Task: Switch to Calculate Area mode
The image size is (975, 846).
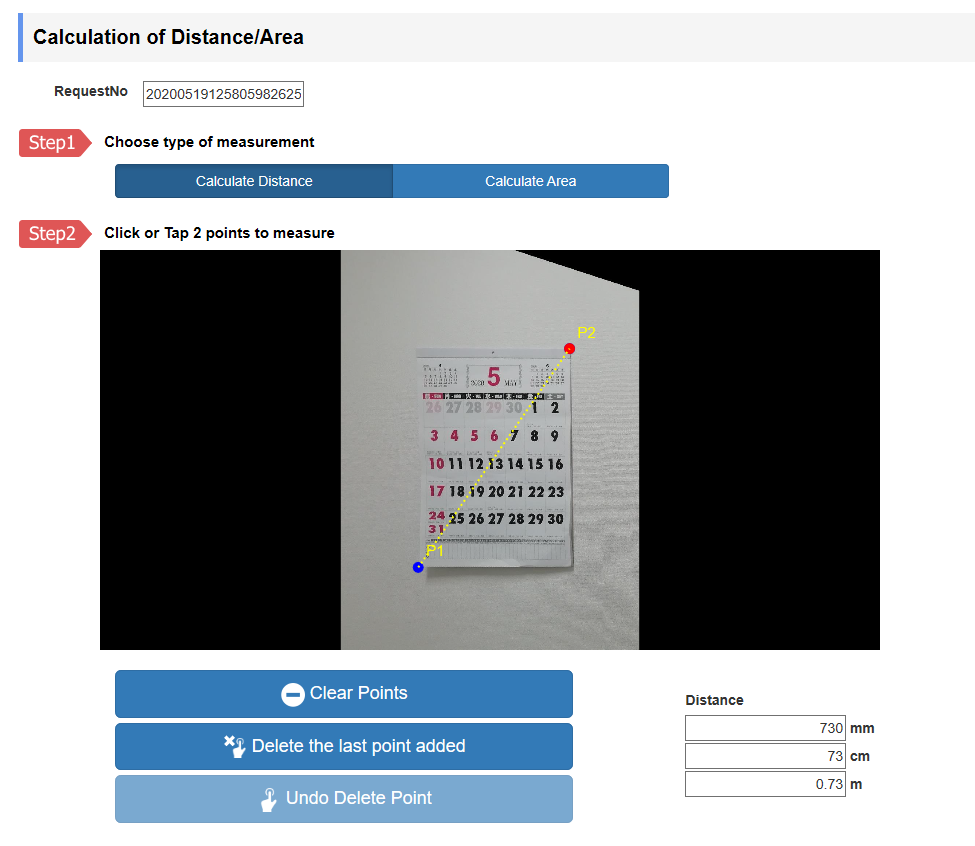Action: click(530, 181)
